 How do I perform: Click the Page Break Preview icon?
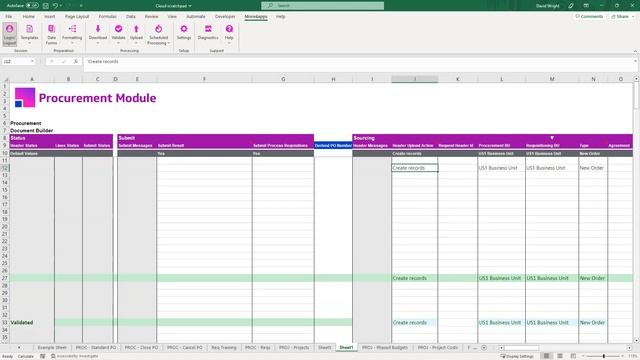point(573,356)
